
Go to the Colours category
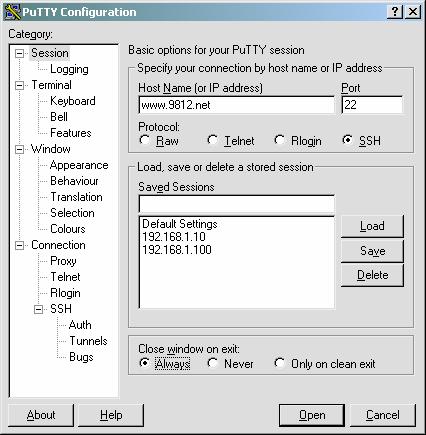coord(68,229)
